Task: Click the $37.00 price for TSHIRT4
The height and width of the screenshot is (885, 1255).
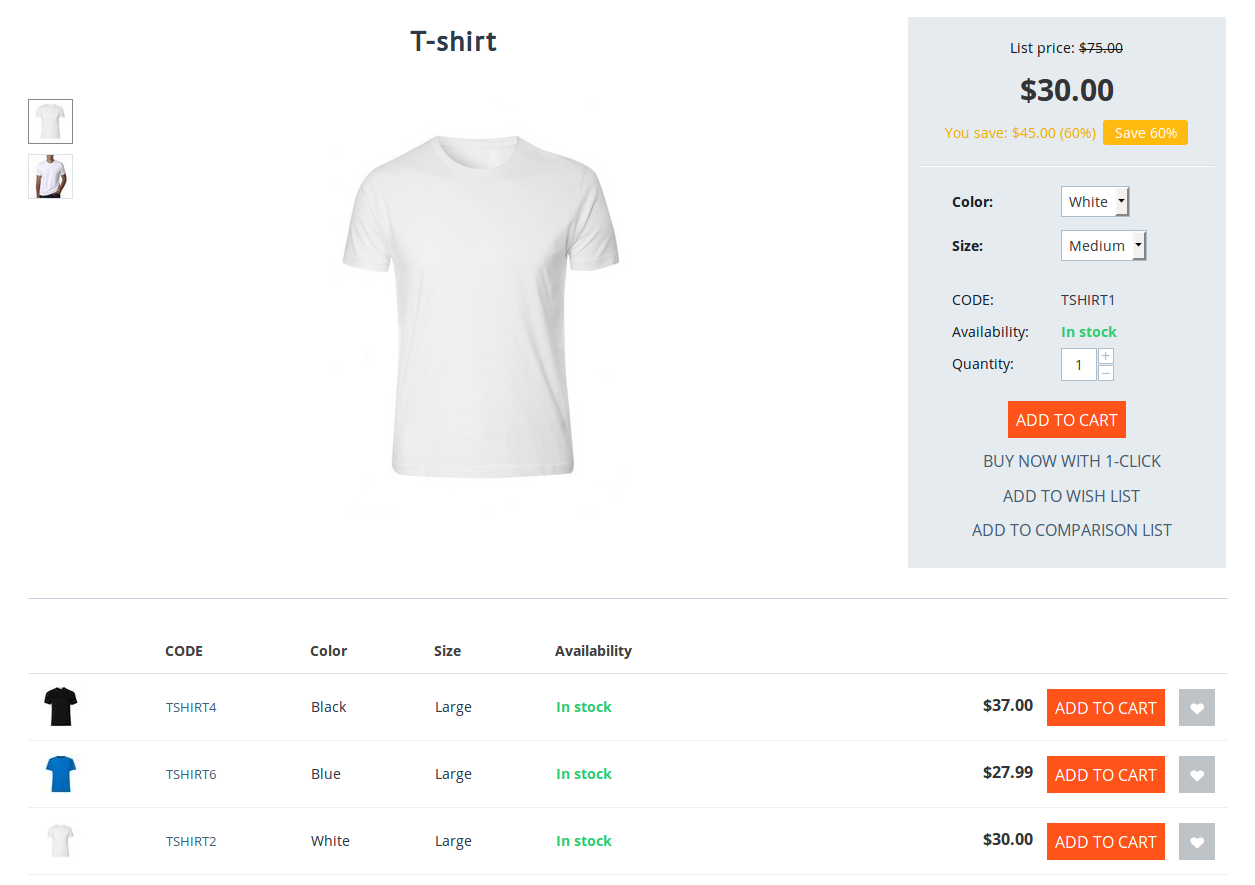Action: tap(1008, 706)
